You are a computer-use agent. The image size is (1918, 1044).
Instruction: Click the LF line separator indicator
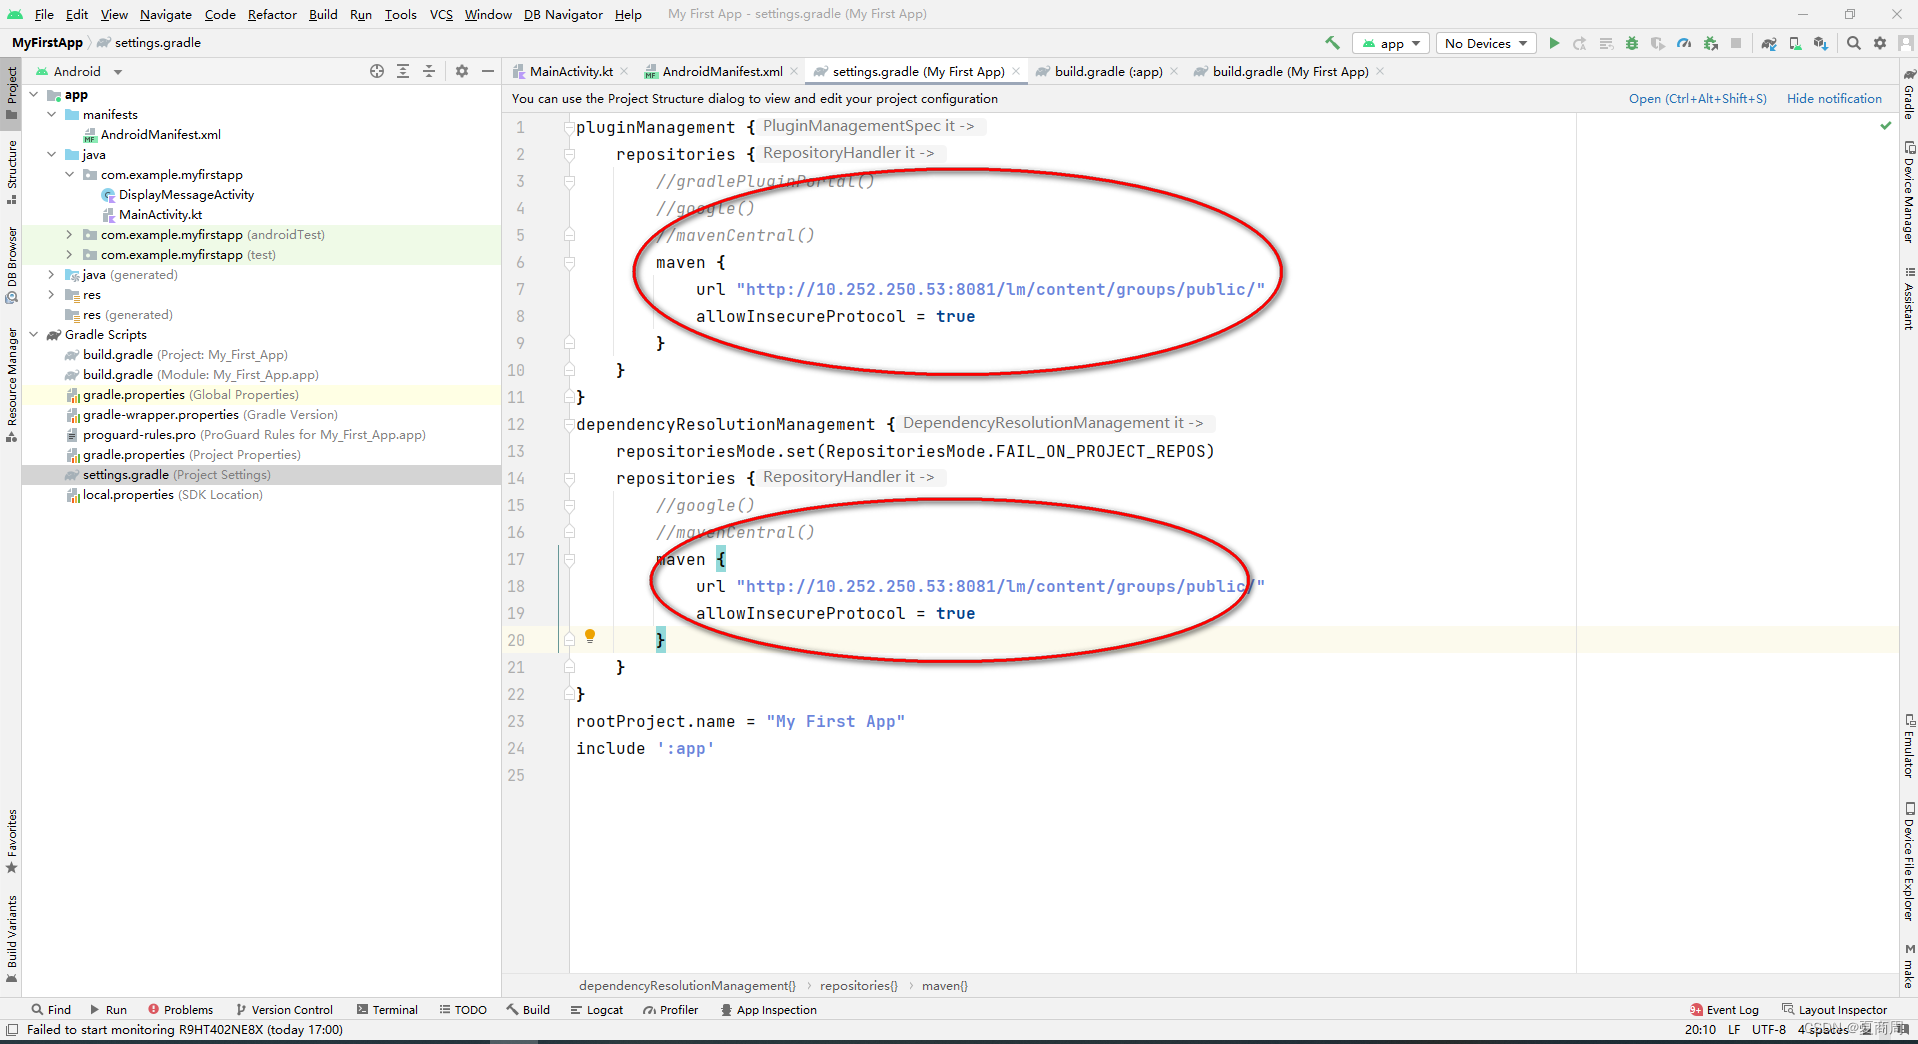1734,1029
